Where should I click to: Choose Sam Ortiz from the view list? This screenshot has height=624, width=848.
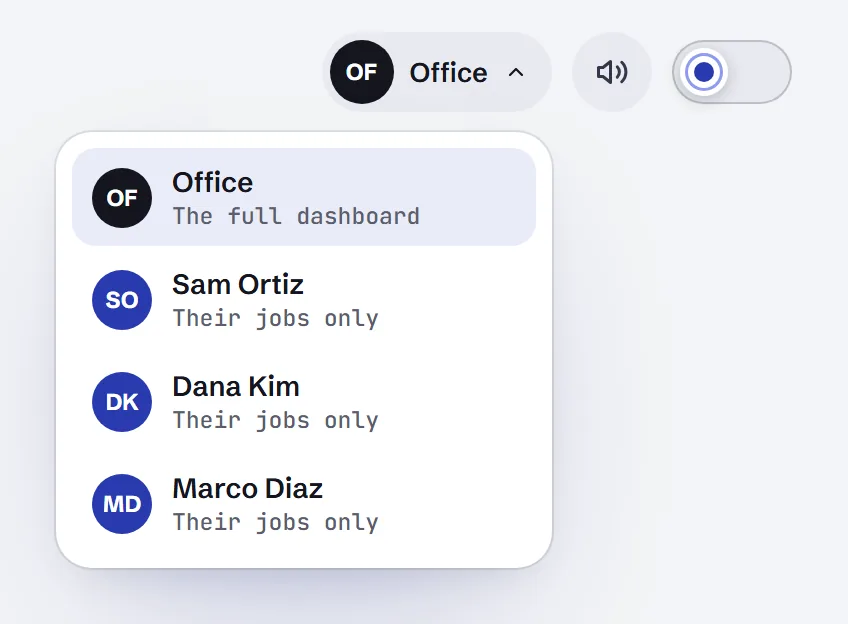pyautogui.click(x=304, y=300)
